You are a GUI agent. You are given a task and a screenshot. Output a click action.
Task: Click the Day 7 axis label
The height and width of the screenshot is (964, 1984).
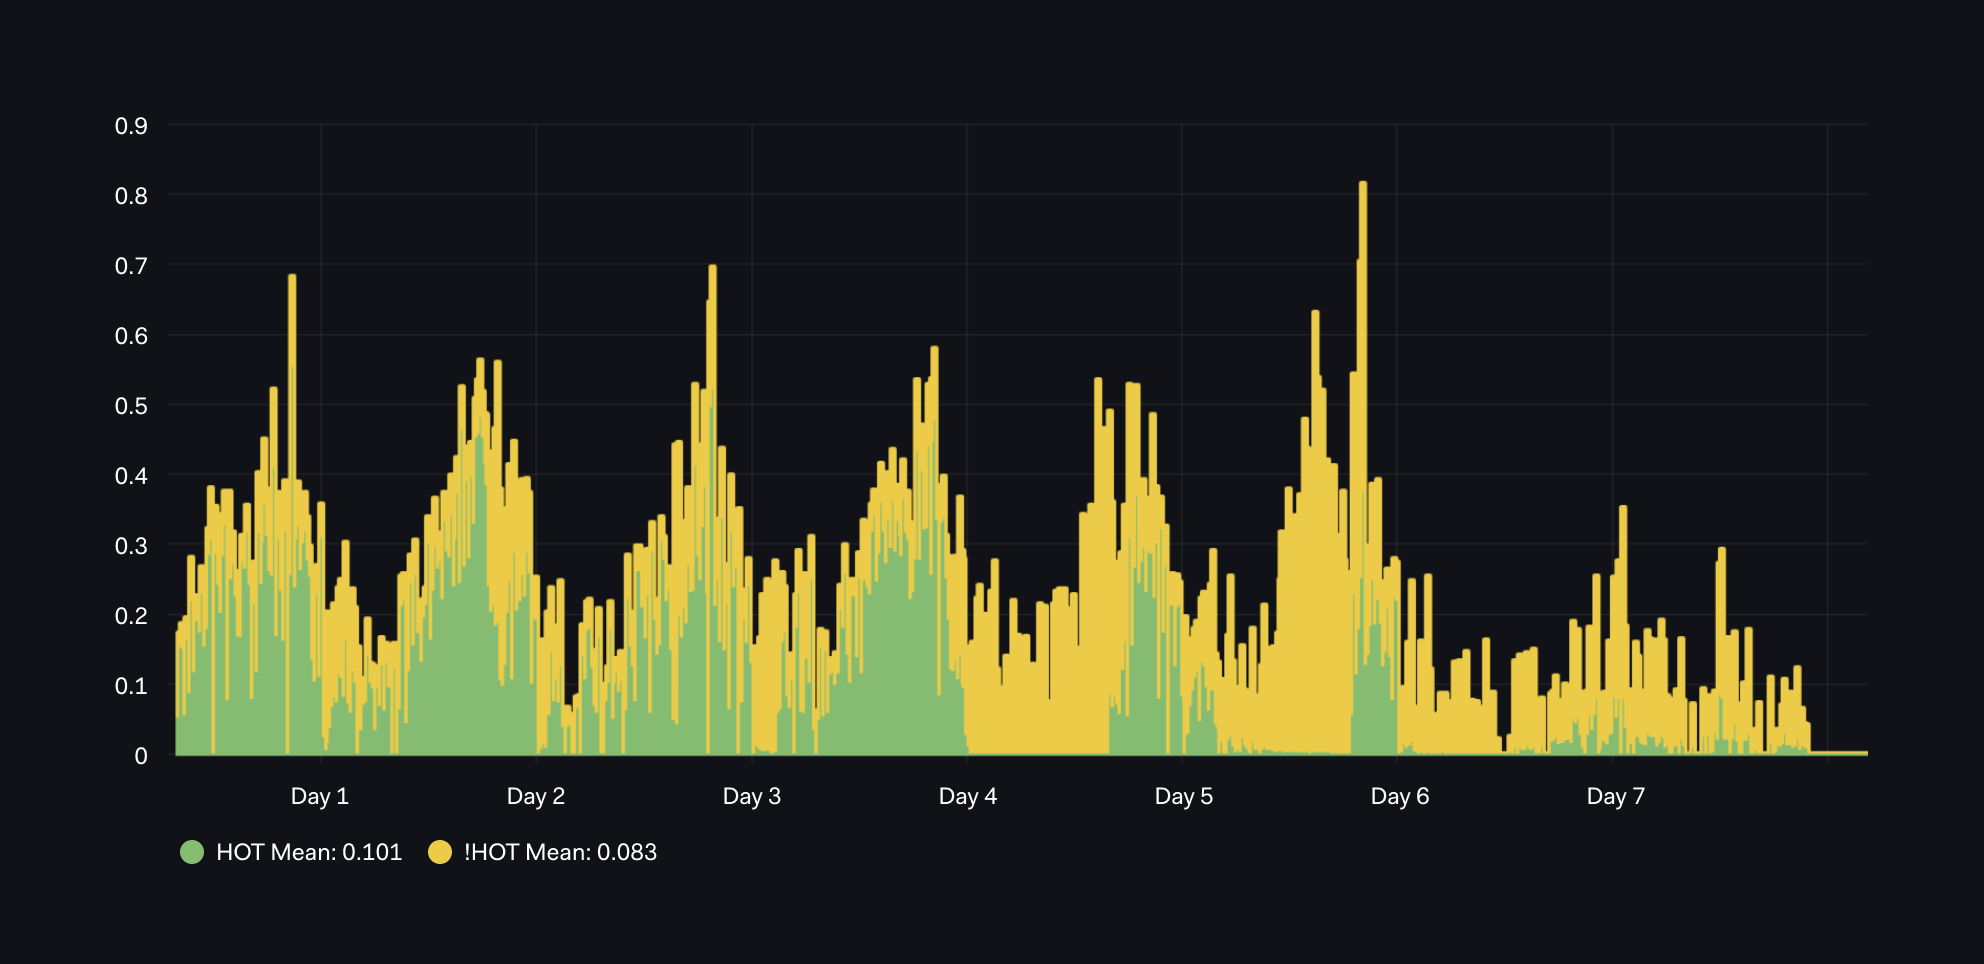pyautogui.click(x=1616, y=796)
